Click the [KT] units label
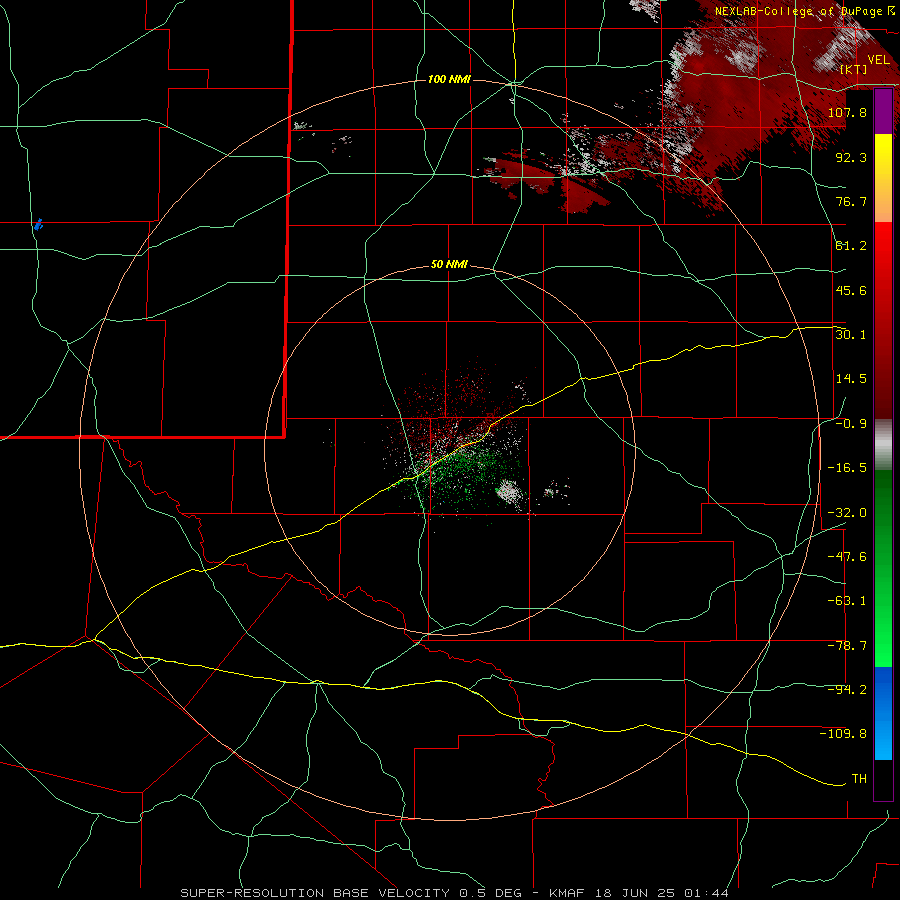The width and height of the screenshot is (900, 900). point(854,69)
